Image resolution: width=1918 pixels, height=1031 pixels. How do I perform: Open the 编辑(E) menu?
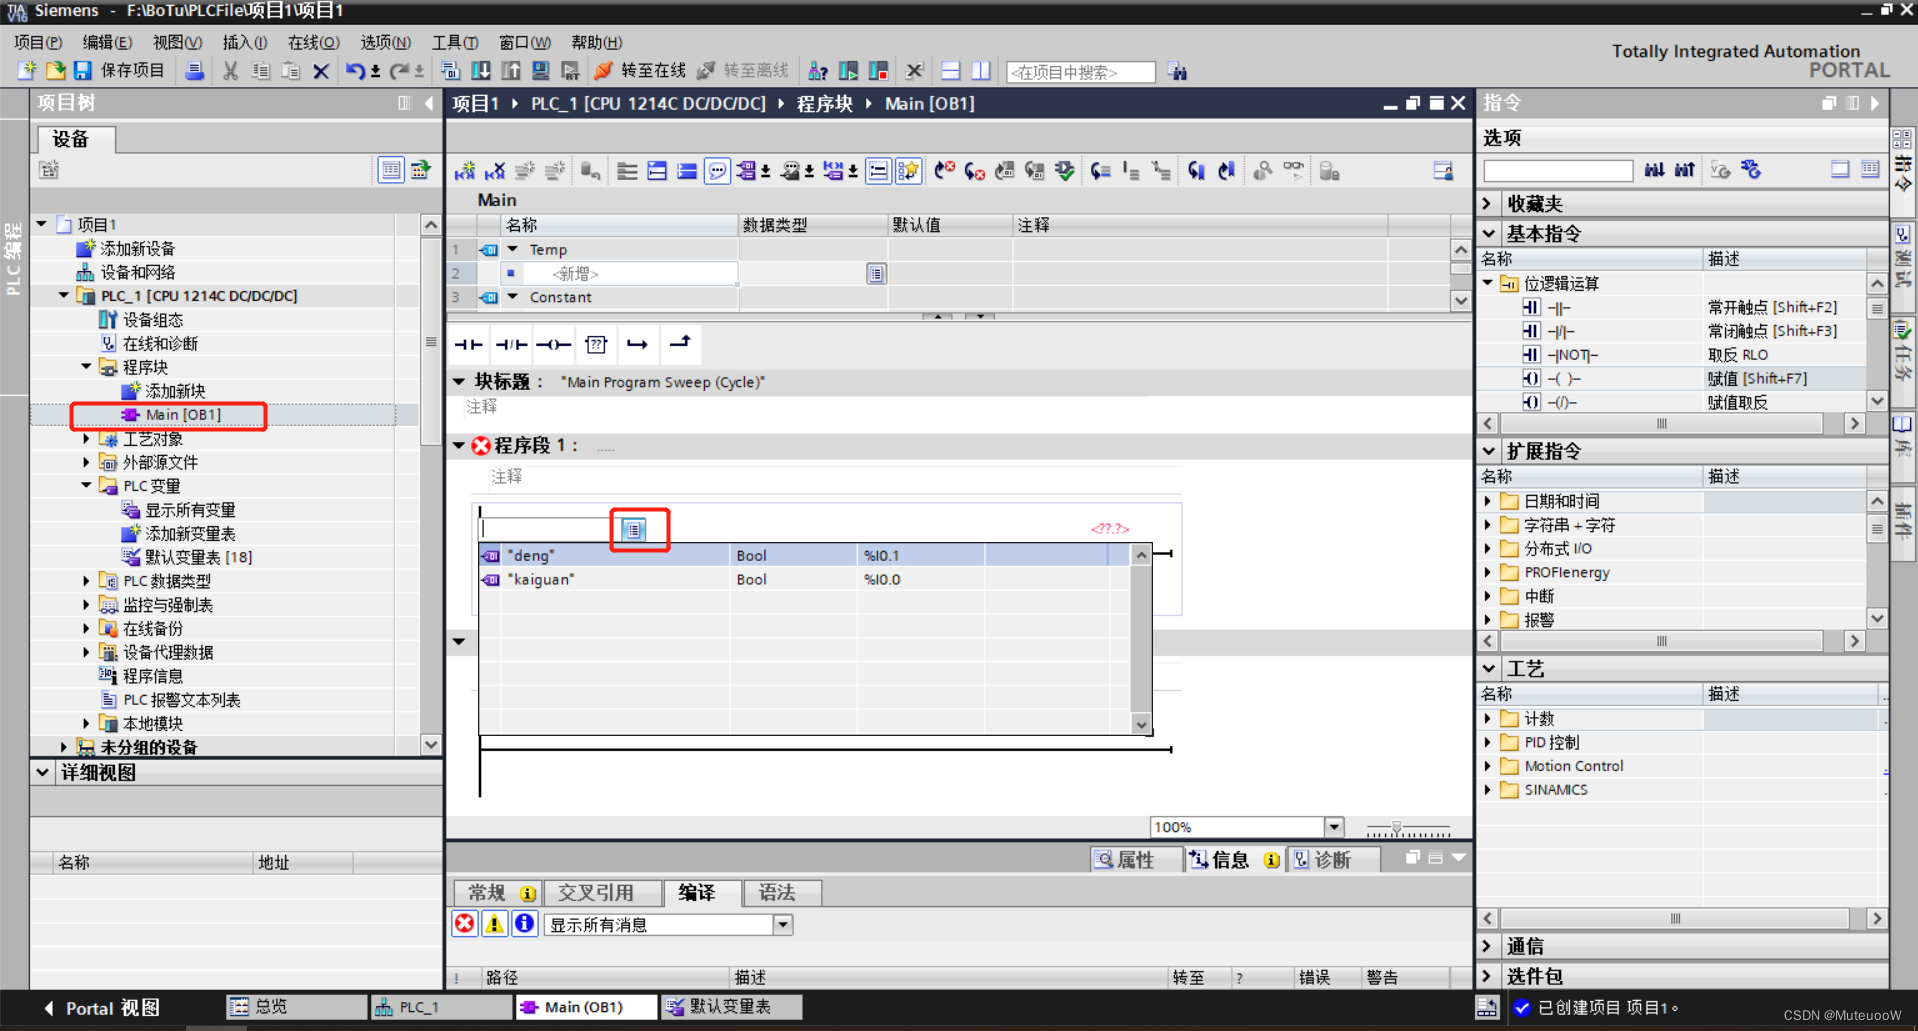pyautogui.click(x=107, y=42)
